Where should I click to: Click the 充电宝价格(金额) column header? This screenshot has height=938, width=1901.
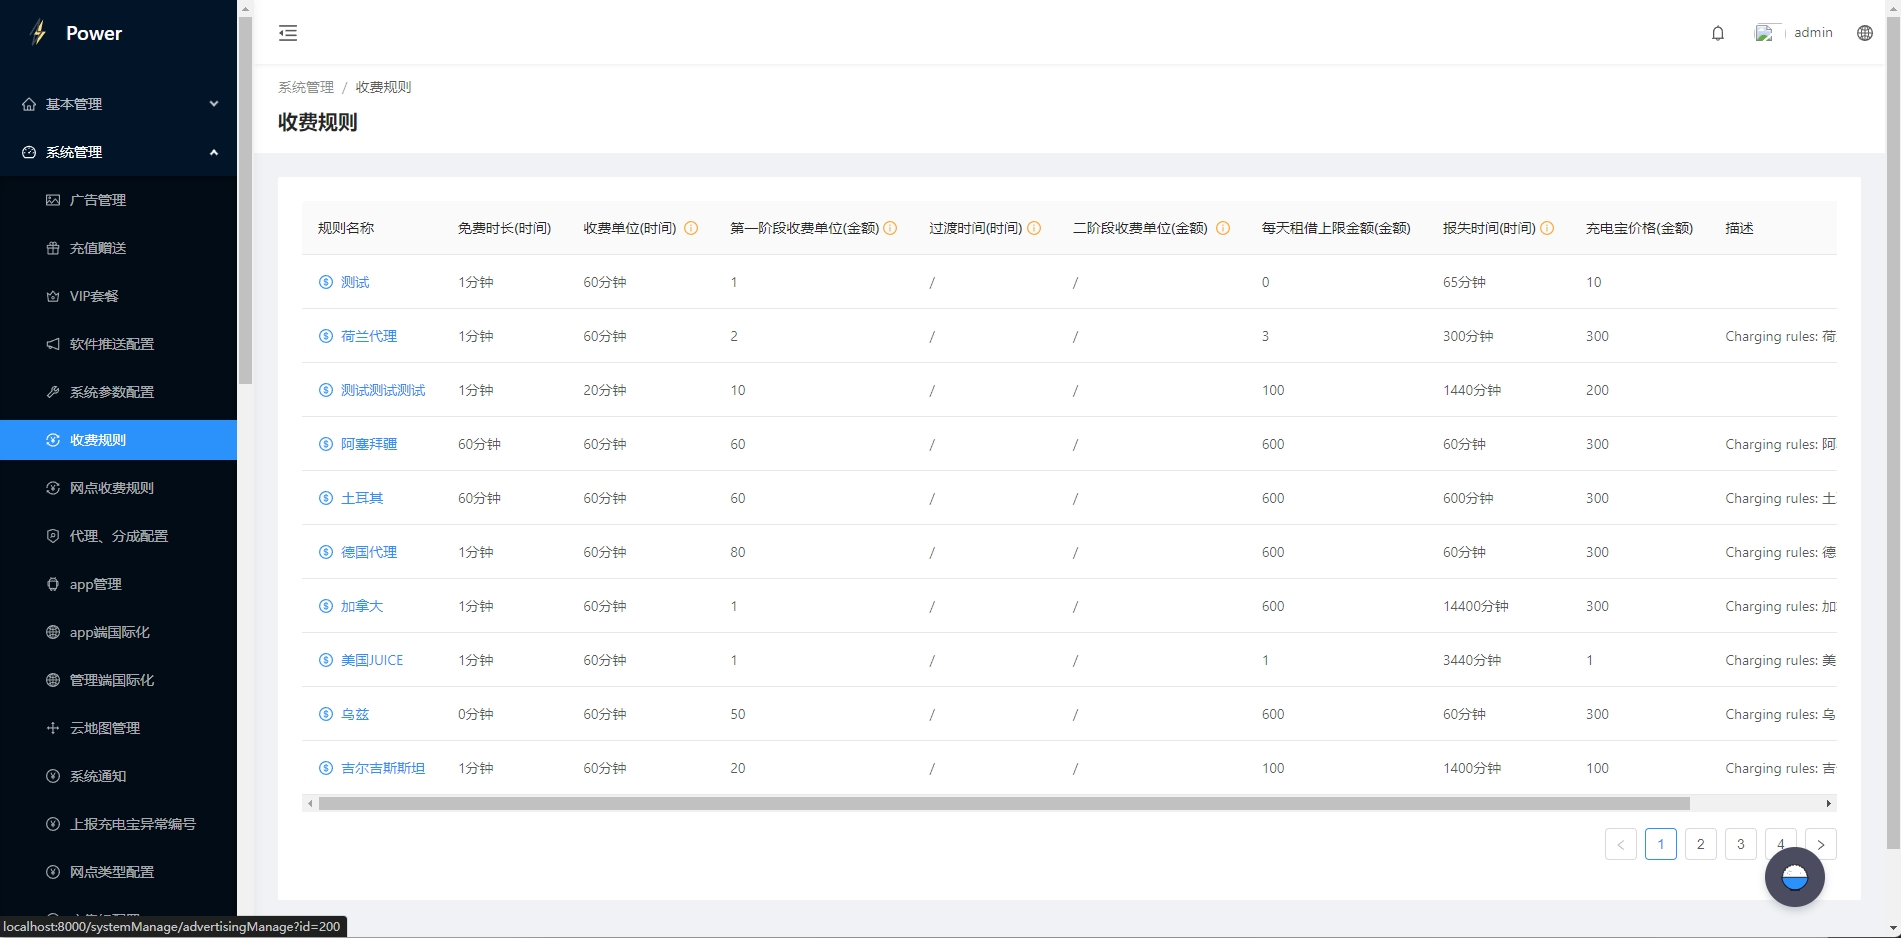pos(1639,228)
